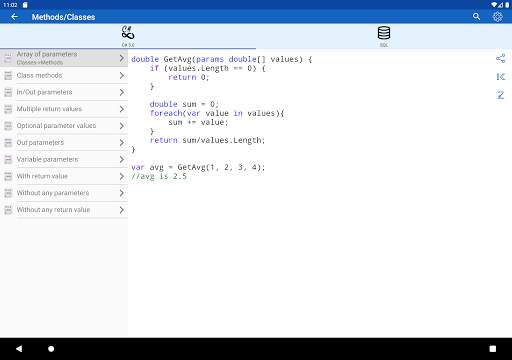Open Multiple return values entry
512x360 pixels.
click(64, 109)
